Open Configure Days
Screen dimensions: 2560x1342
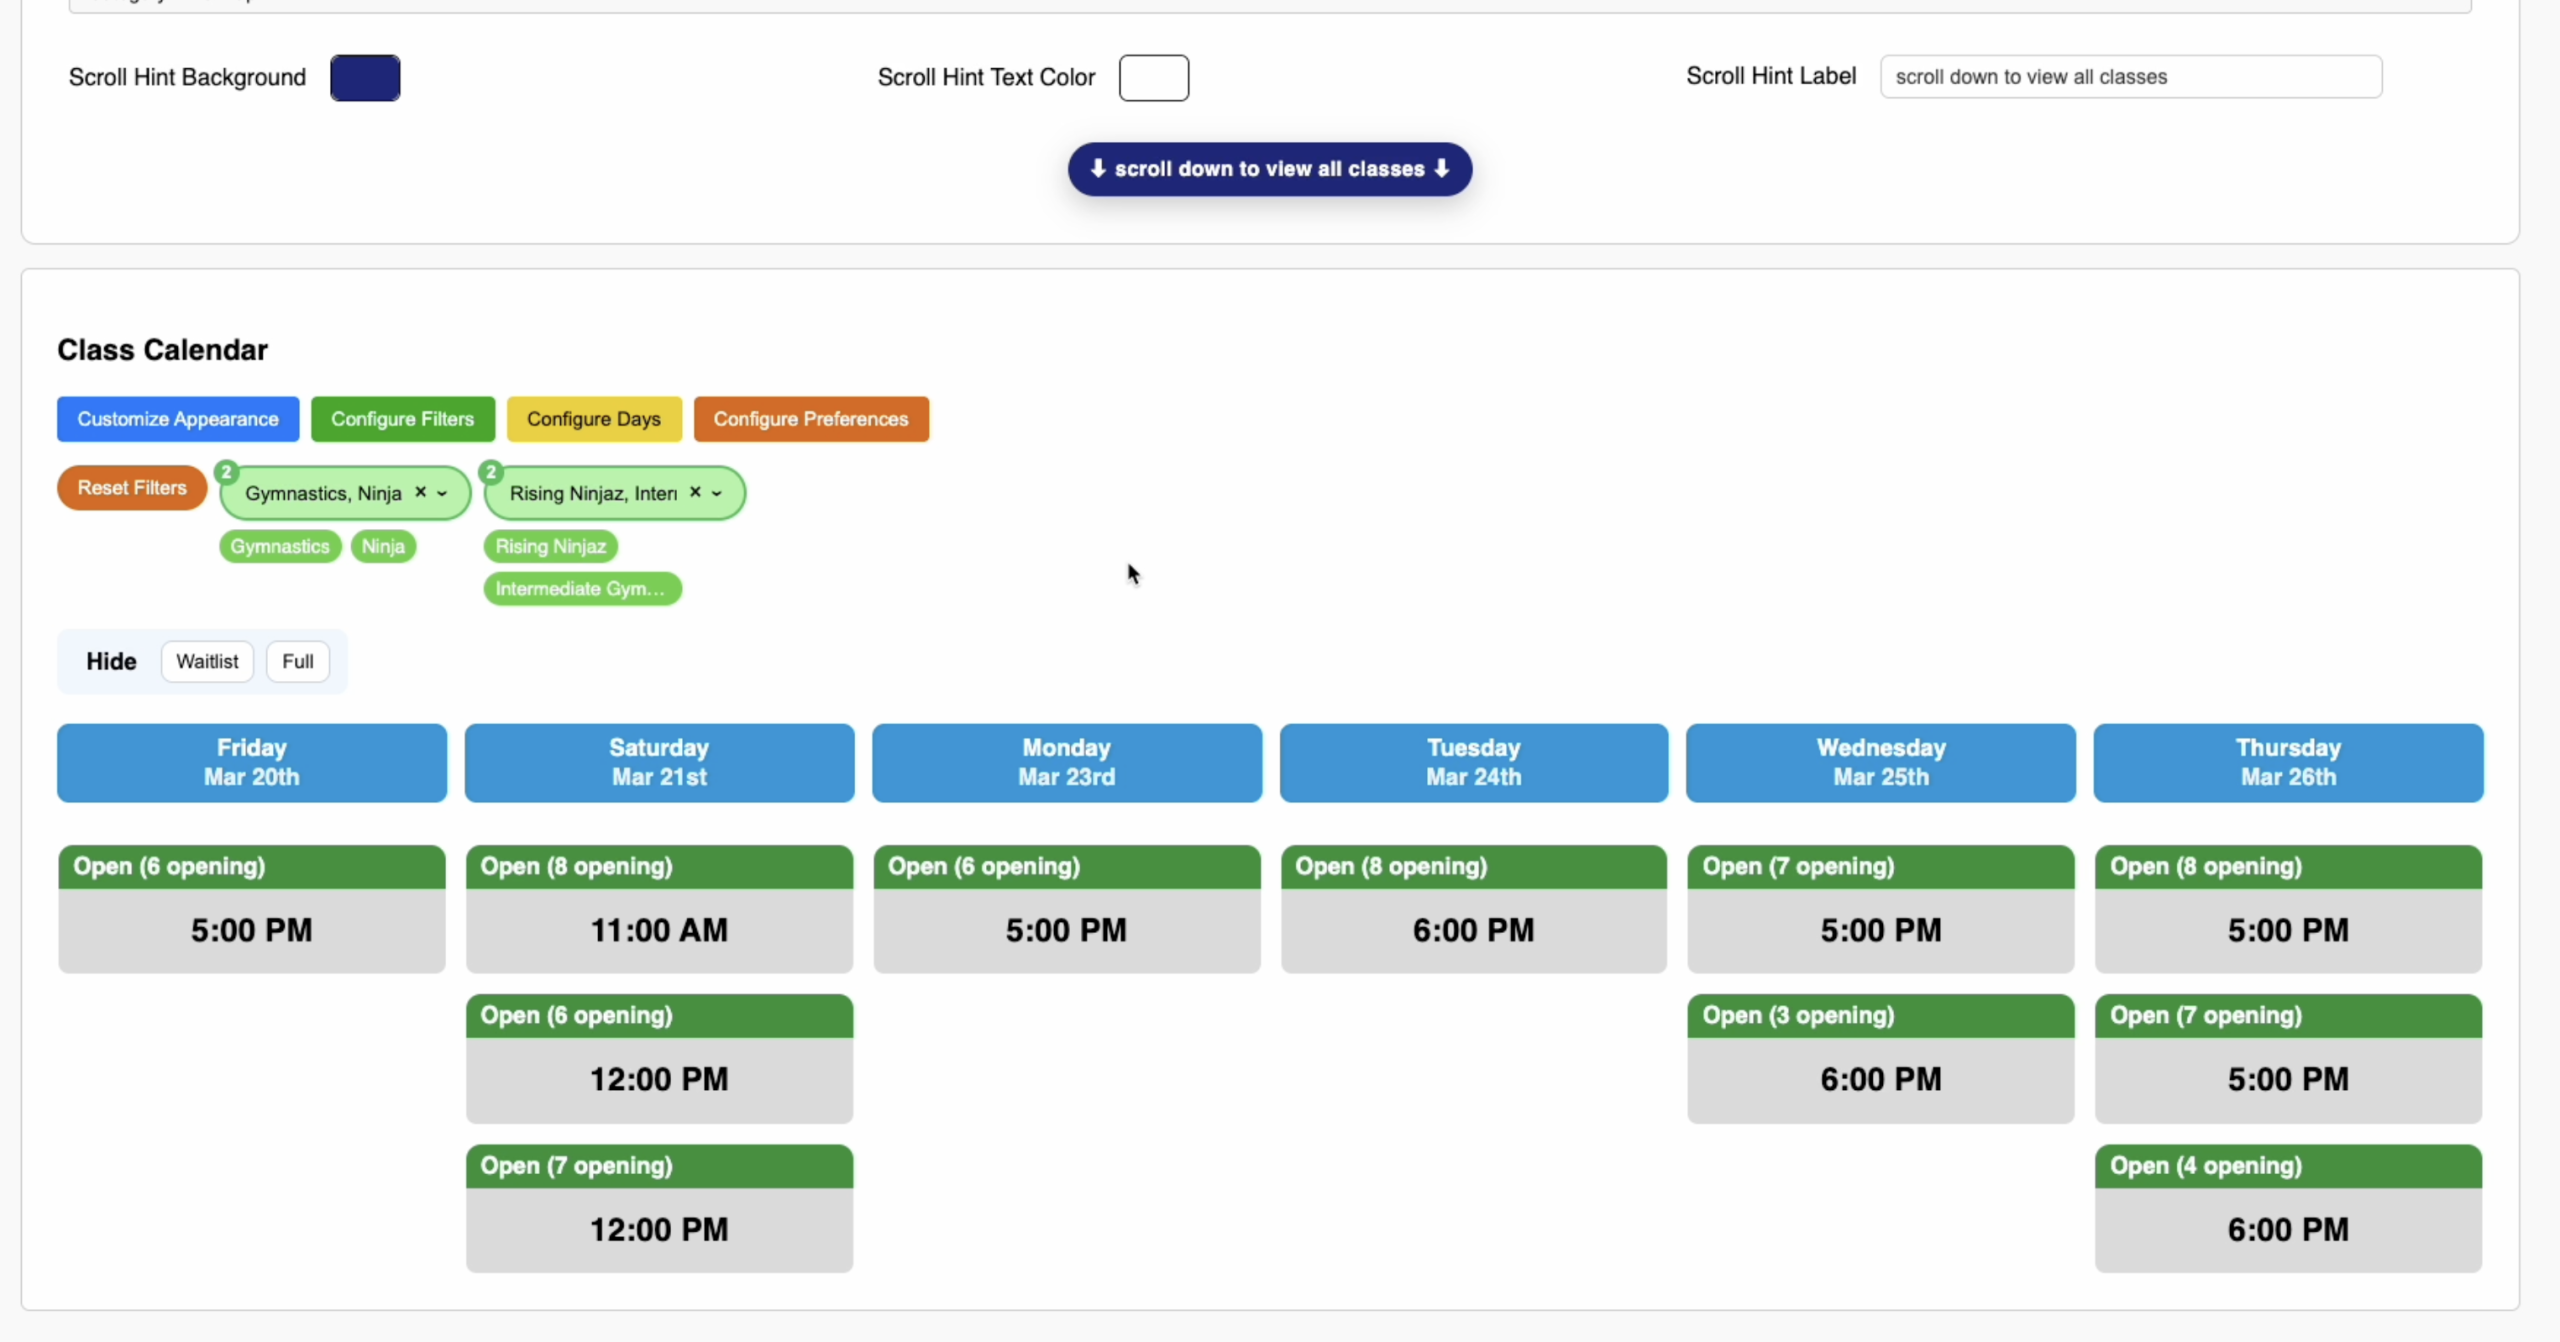coord(594,419)
